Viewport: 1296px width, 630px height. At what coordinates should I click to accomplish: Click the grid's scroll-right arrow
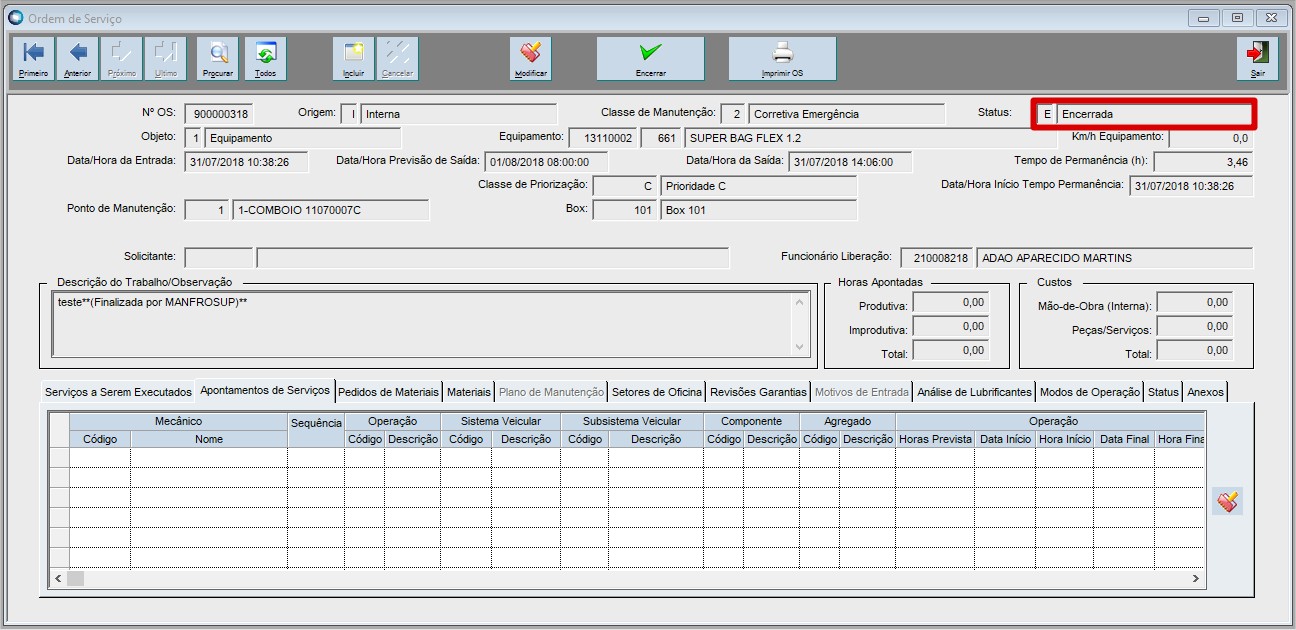coord(1196,579)
